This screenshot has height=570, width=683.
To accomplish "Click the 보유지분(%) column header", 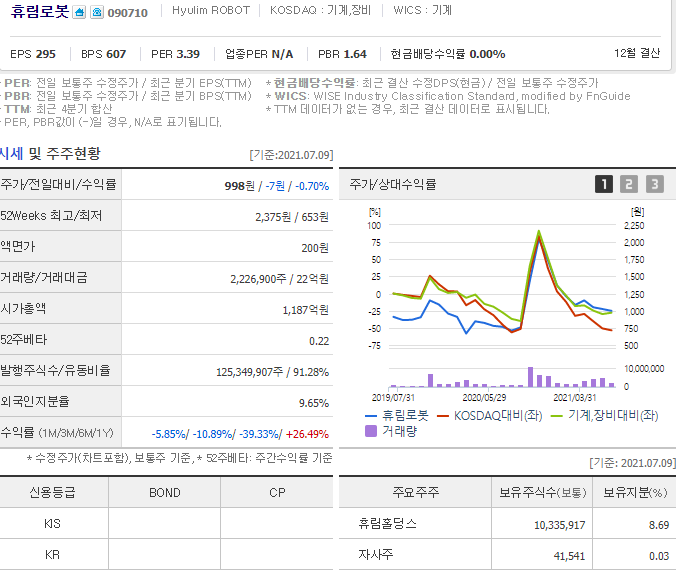I will coord(635,492).
